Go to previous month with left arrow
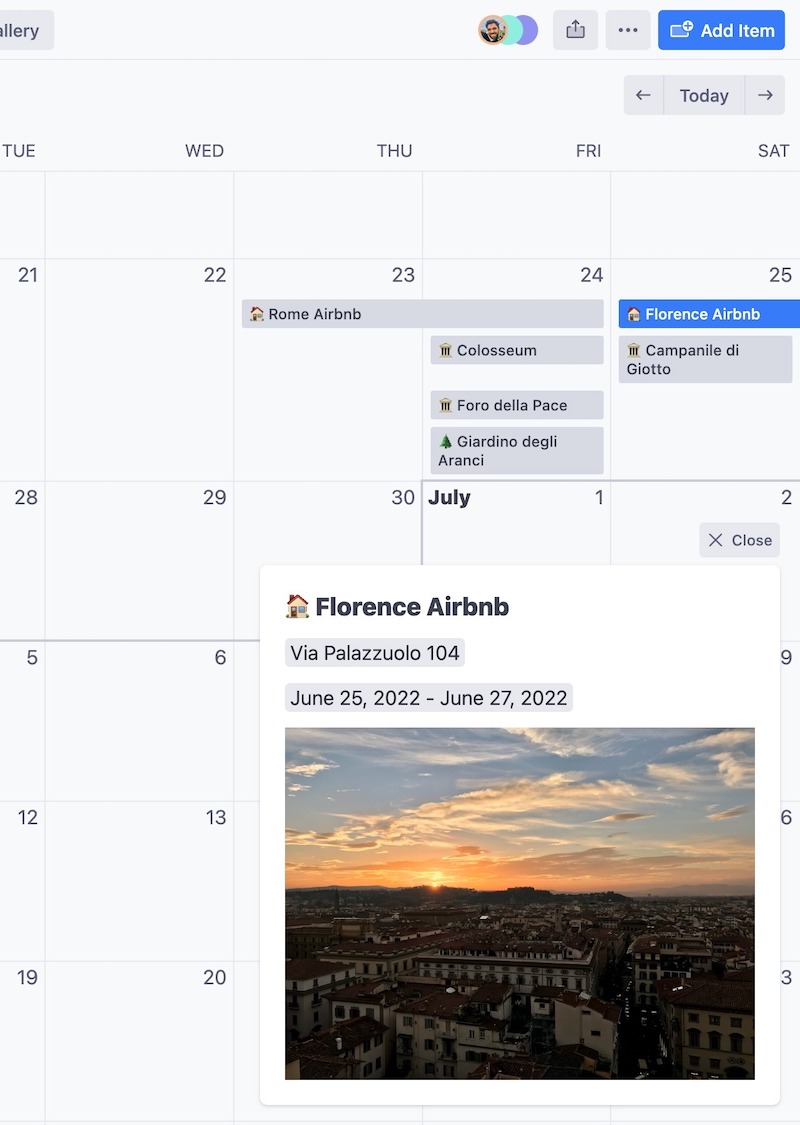The width and height of the screenshot is (800, 1125). [x=643, y=95]
